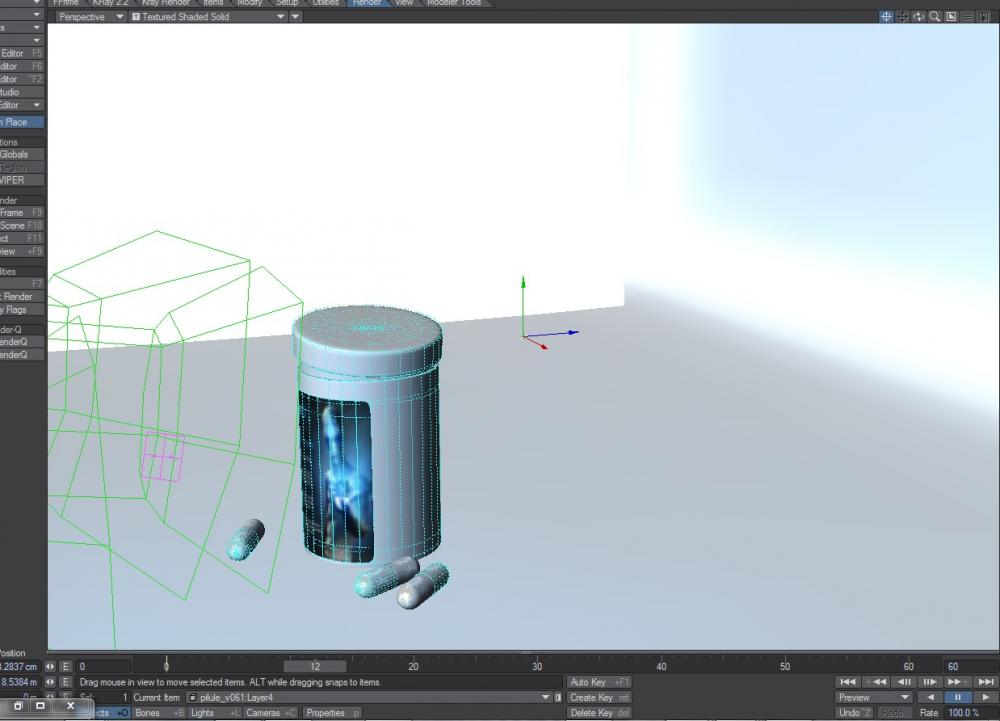Step forward one frame
This screenshot has height=721, width=1000.
click(930, 682)
